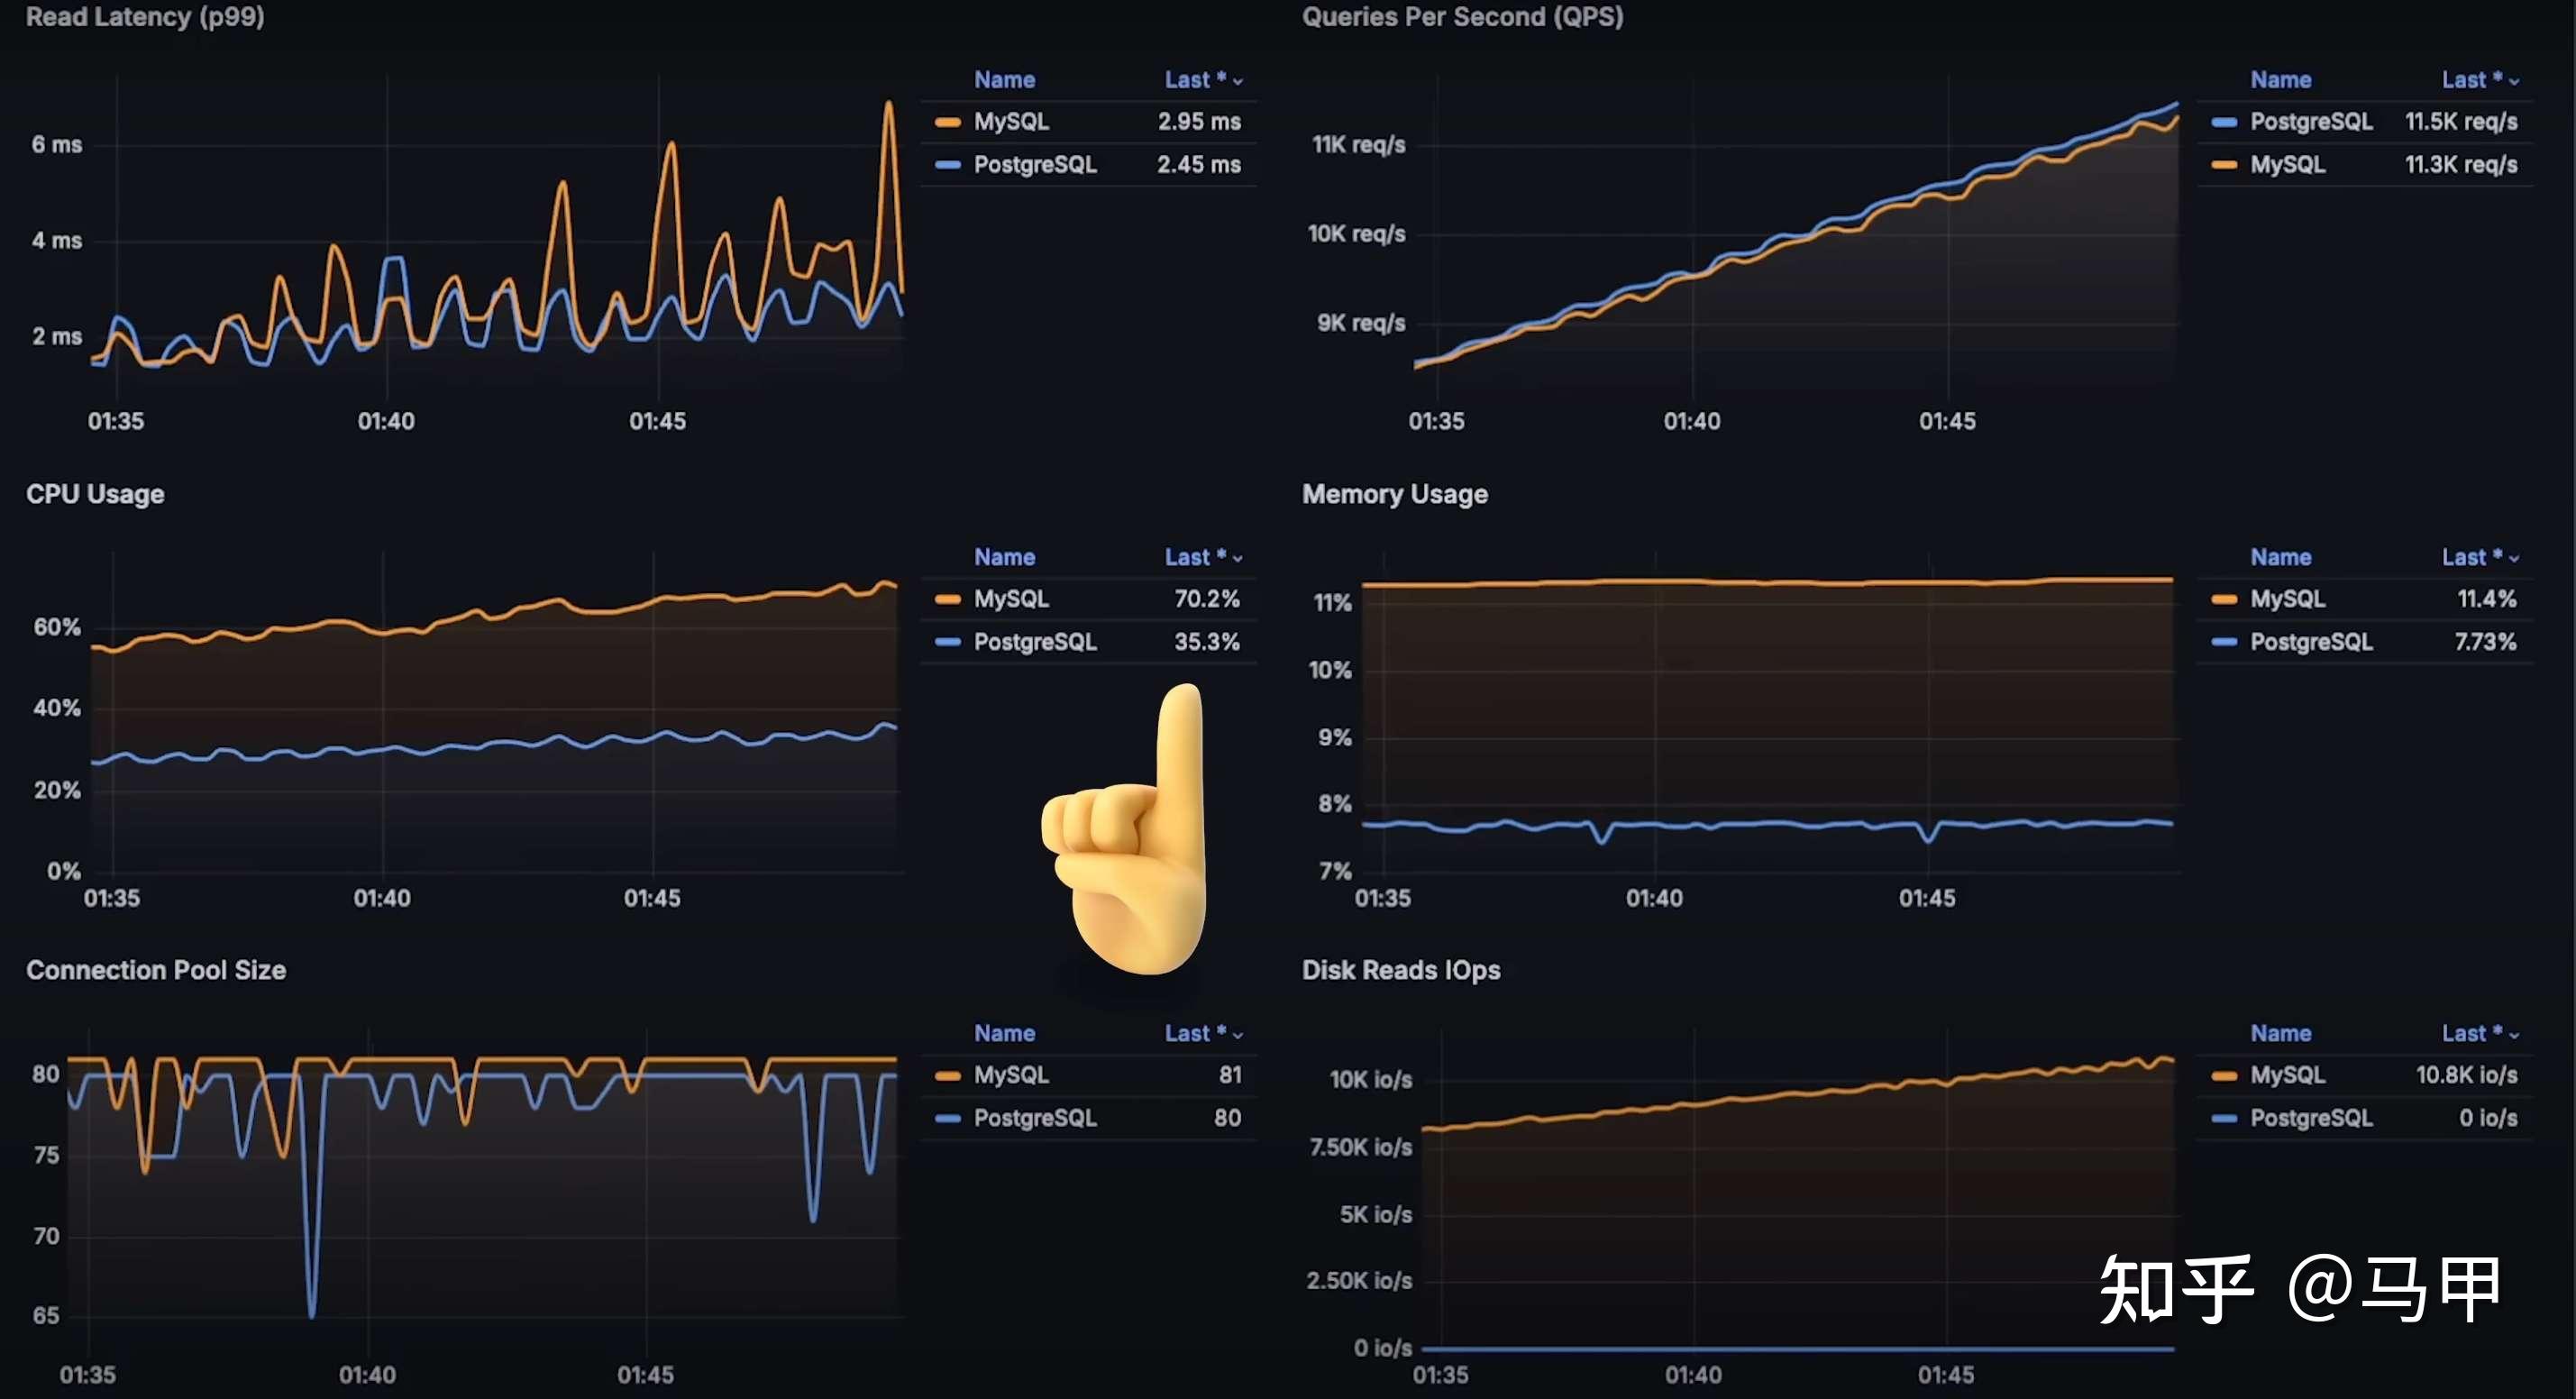Click the PostgreSQL swatch in QPS legend
Screen dimensions: 2576x1399
tap(2224, 122)
